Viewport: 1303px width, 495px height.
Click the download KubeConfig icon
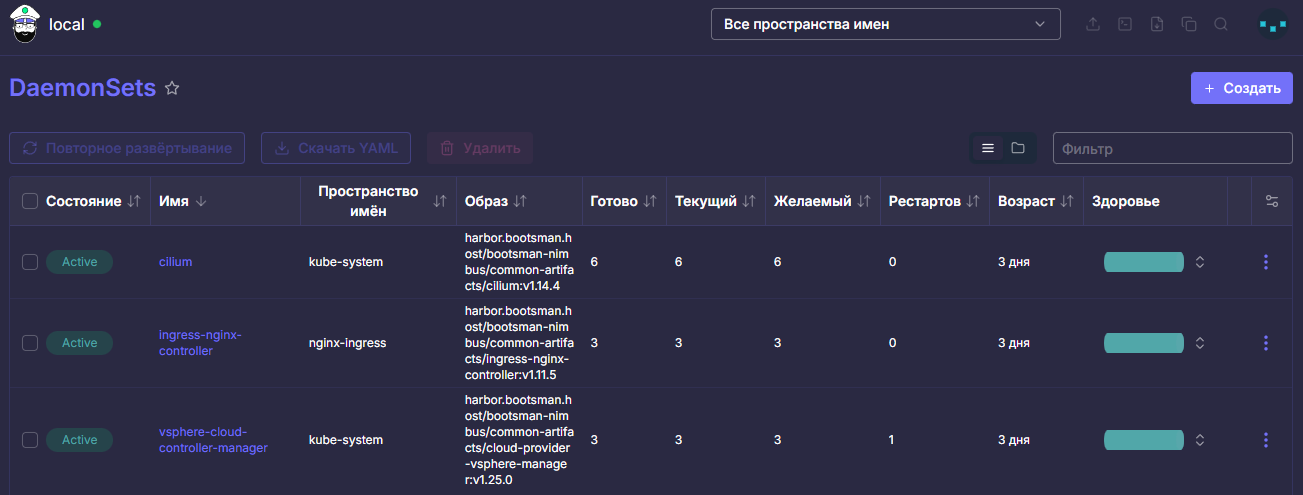click(x=1157, y=24)
